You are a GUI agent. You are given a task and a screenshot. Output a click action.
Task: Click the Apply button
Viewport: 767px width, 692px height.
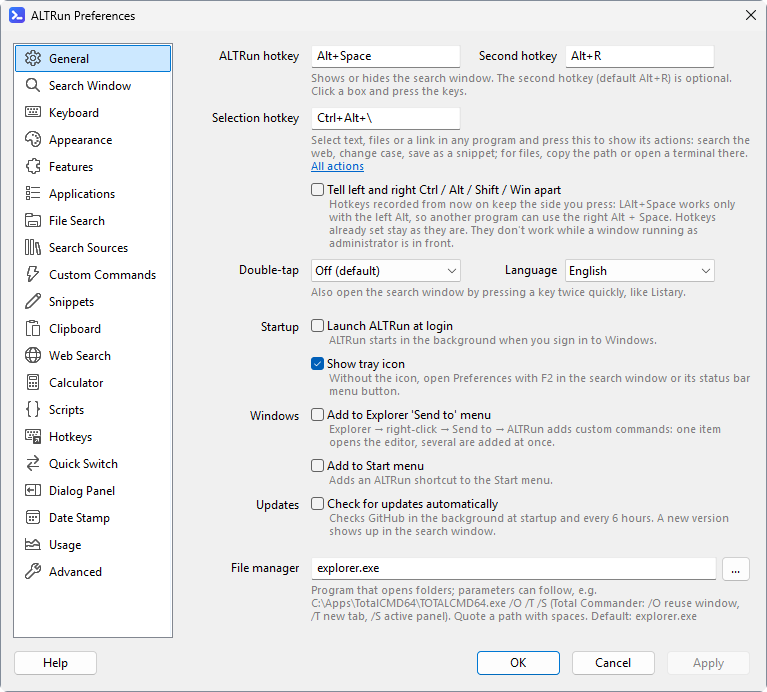[708, 663]
